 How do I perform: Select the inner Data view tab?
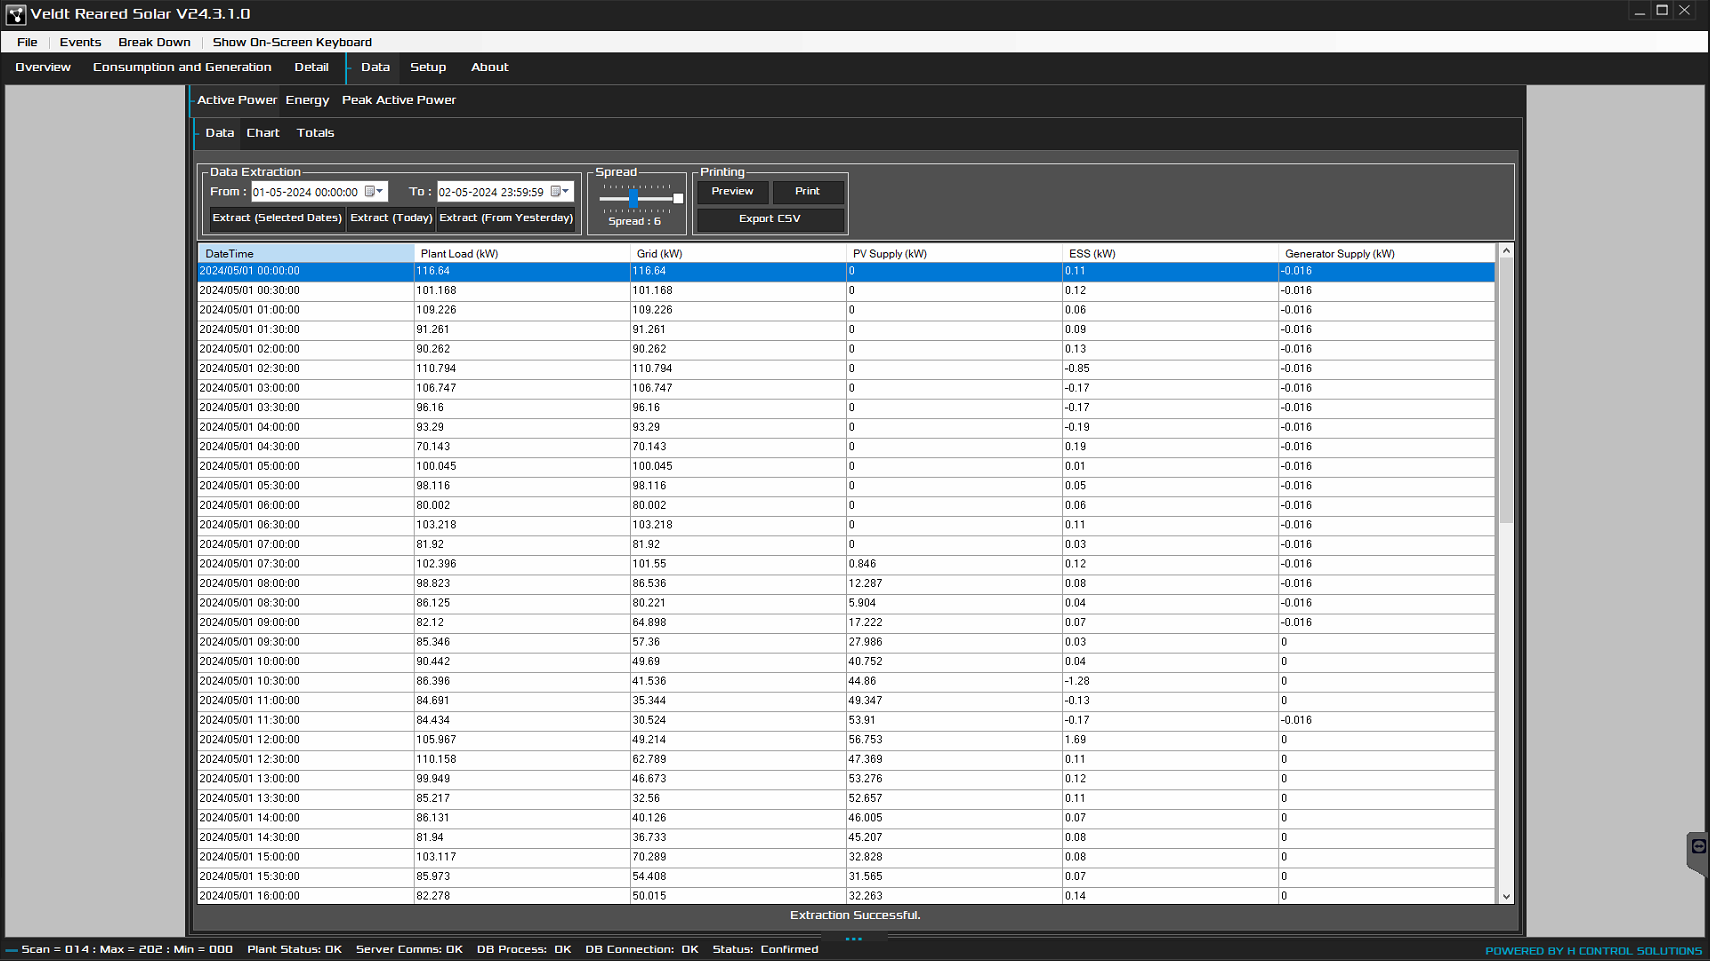tap(219, 133)
